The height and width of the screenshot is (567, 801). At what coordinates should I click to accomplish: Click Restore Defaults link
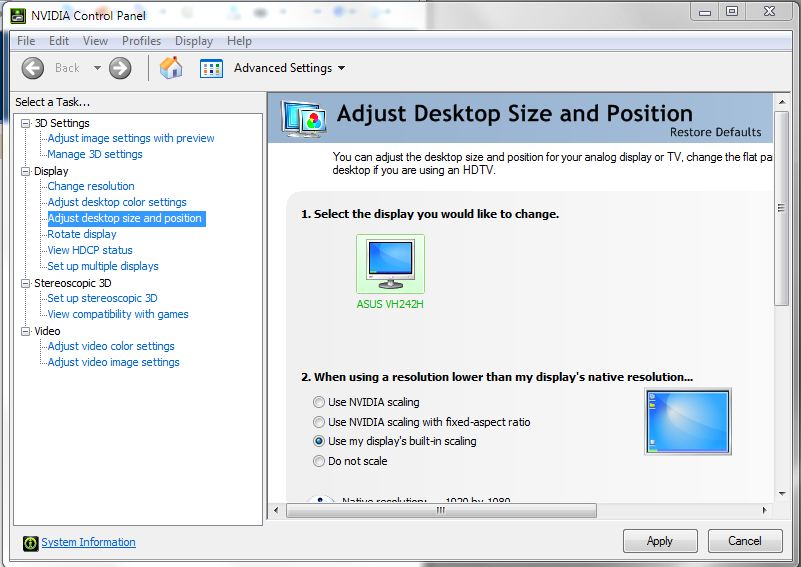click(715, 132)
